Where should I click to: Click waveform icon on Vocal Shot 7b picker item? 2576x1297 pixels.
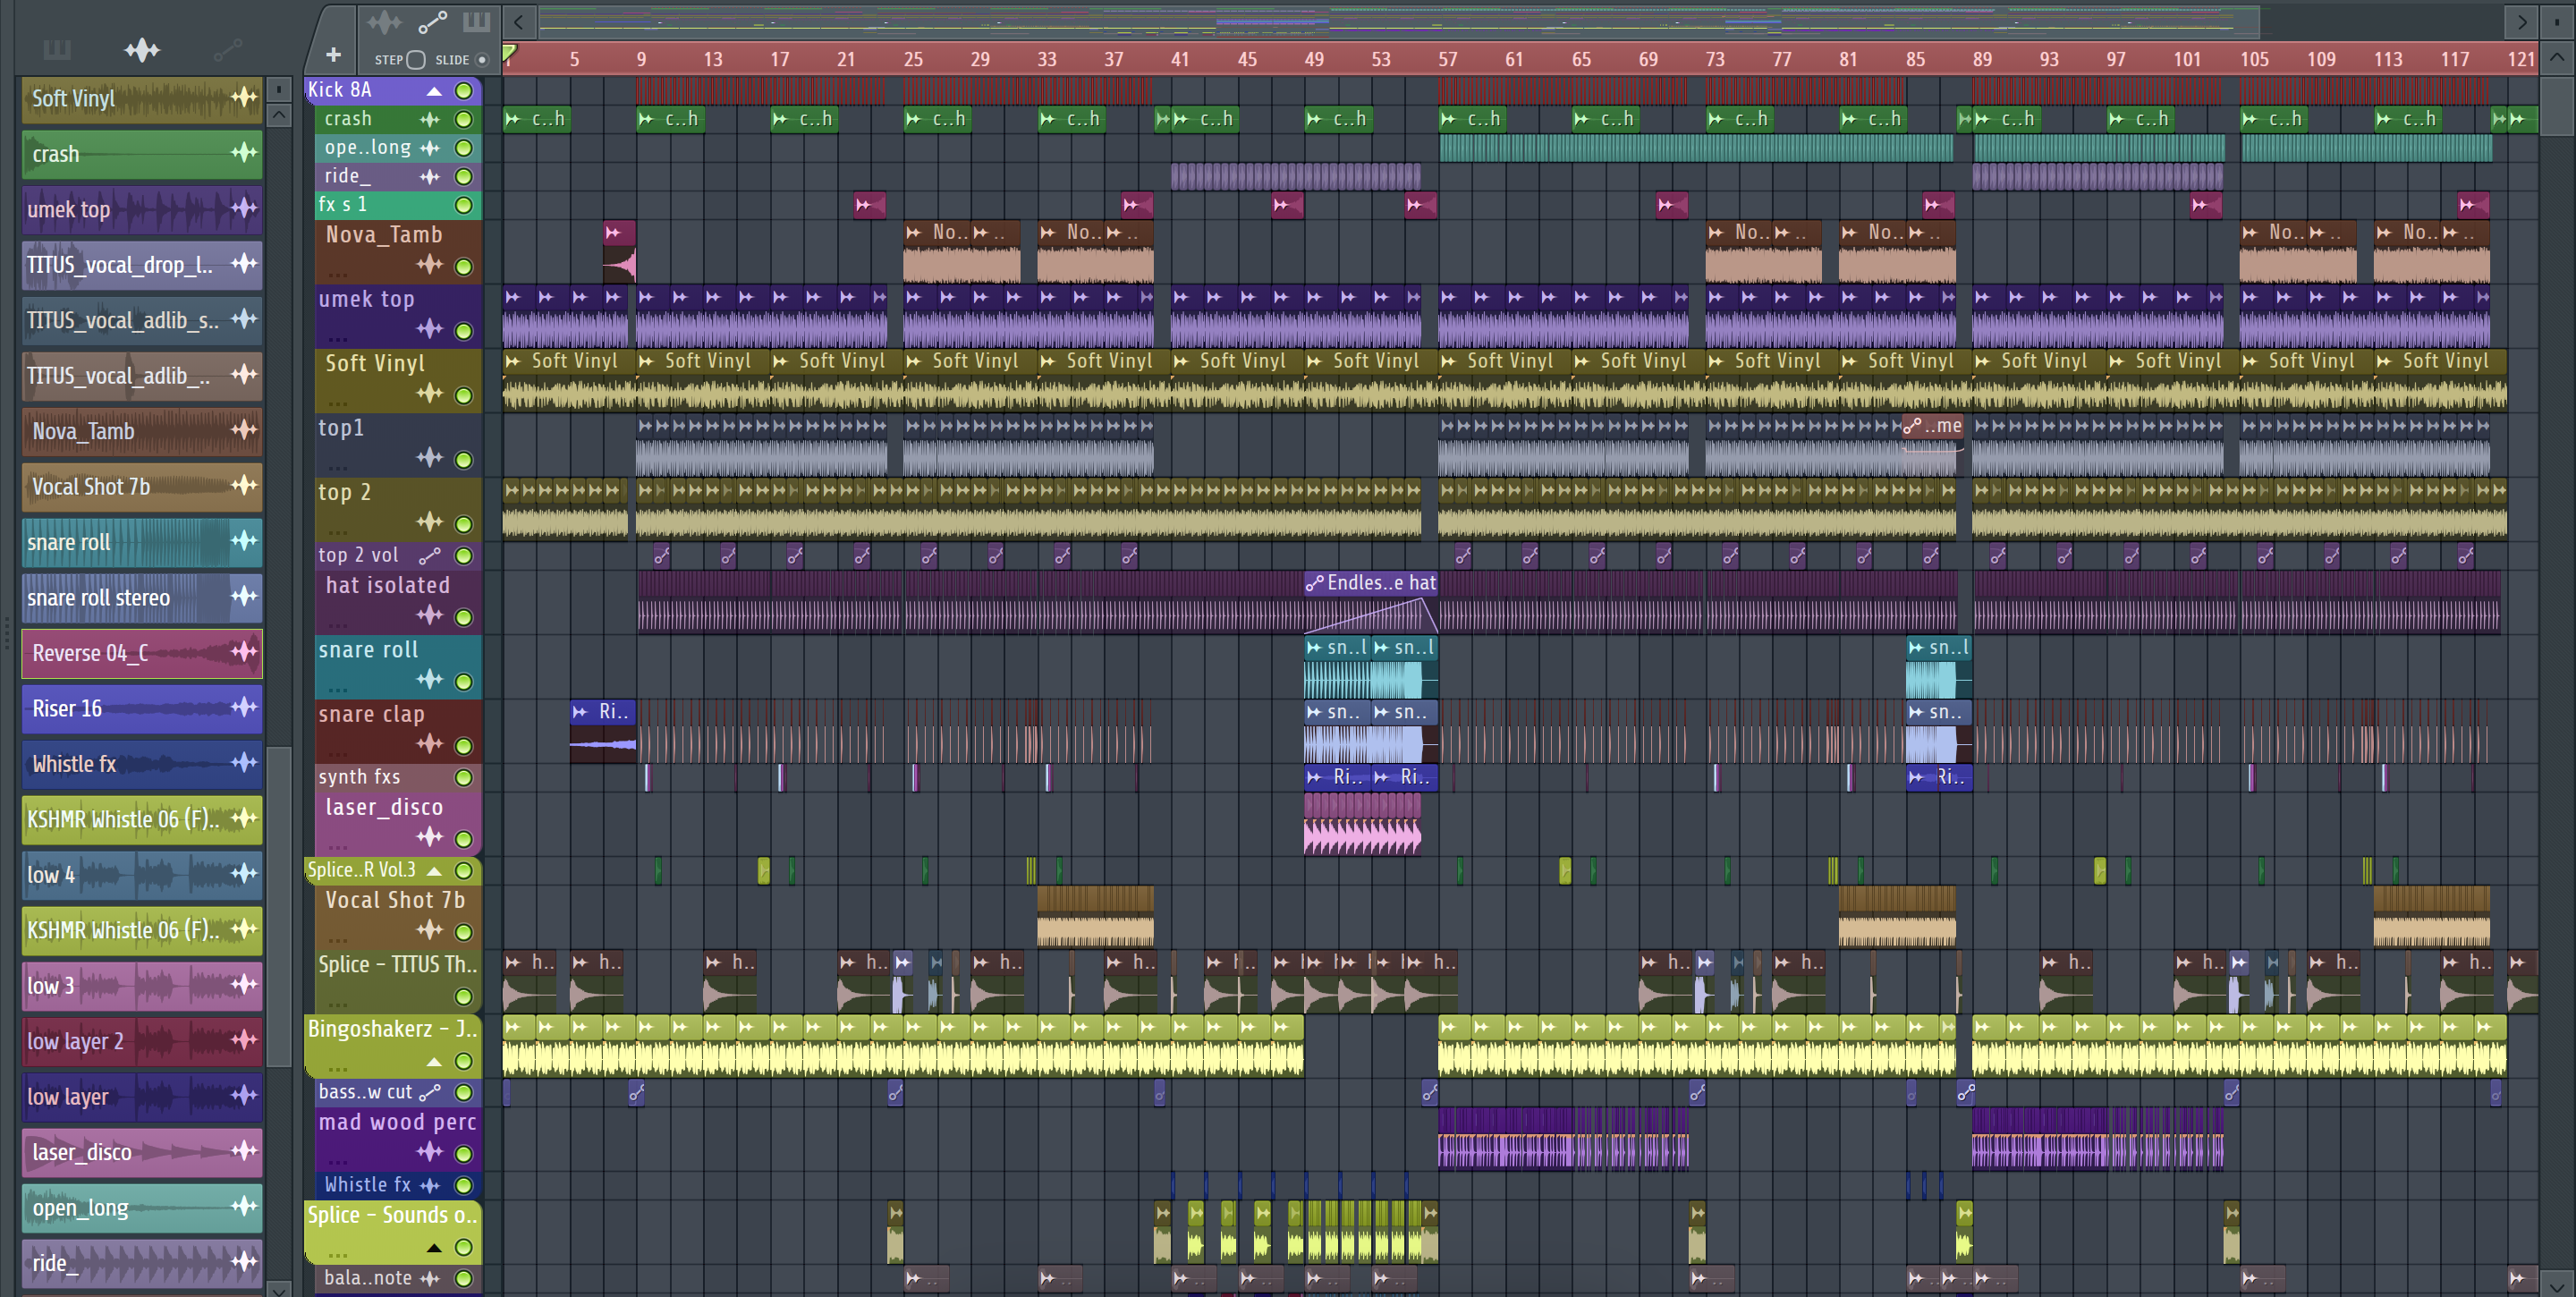point(244,485)
